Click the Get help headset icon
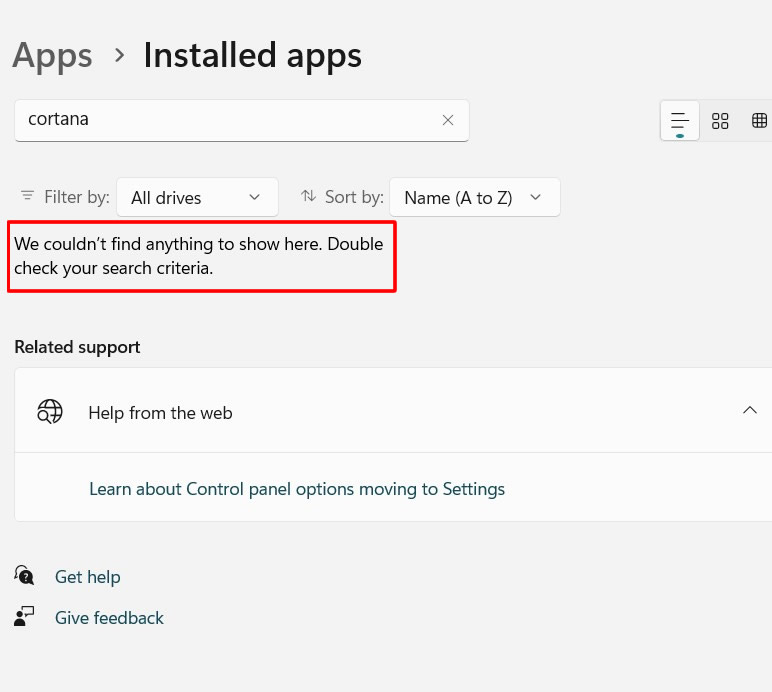 pyautogui.click(x=25, y=576)
